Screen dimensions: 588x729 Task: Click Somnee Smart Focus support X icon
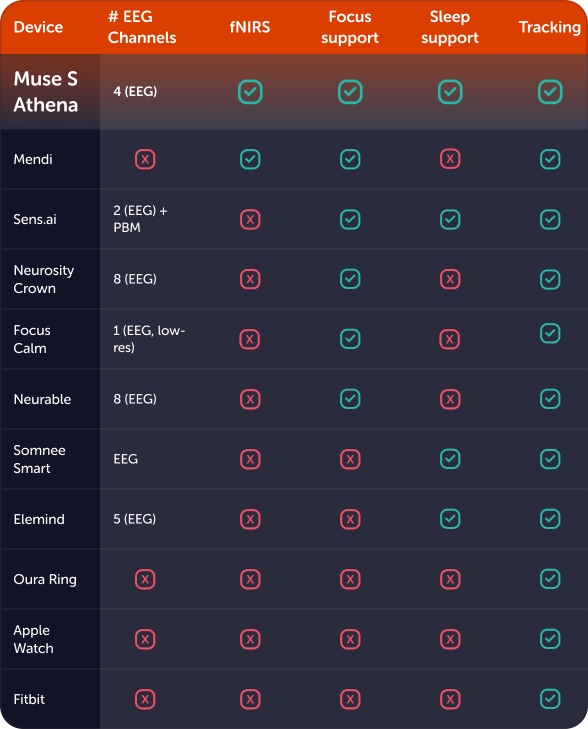point(350,459)
